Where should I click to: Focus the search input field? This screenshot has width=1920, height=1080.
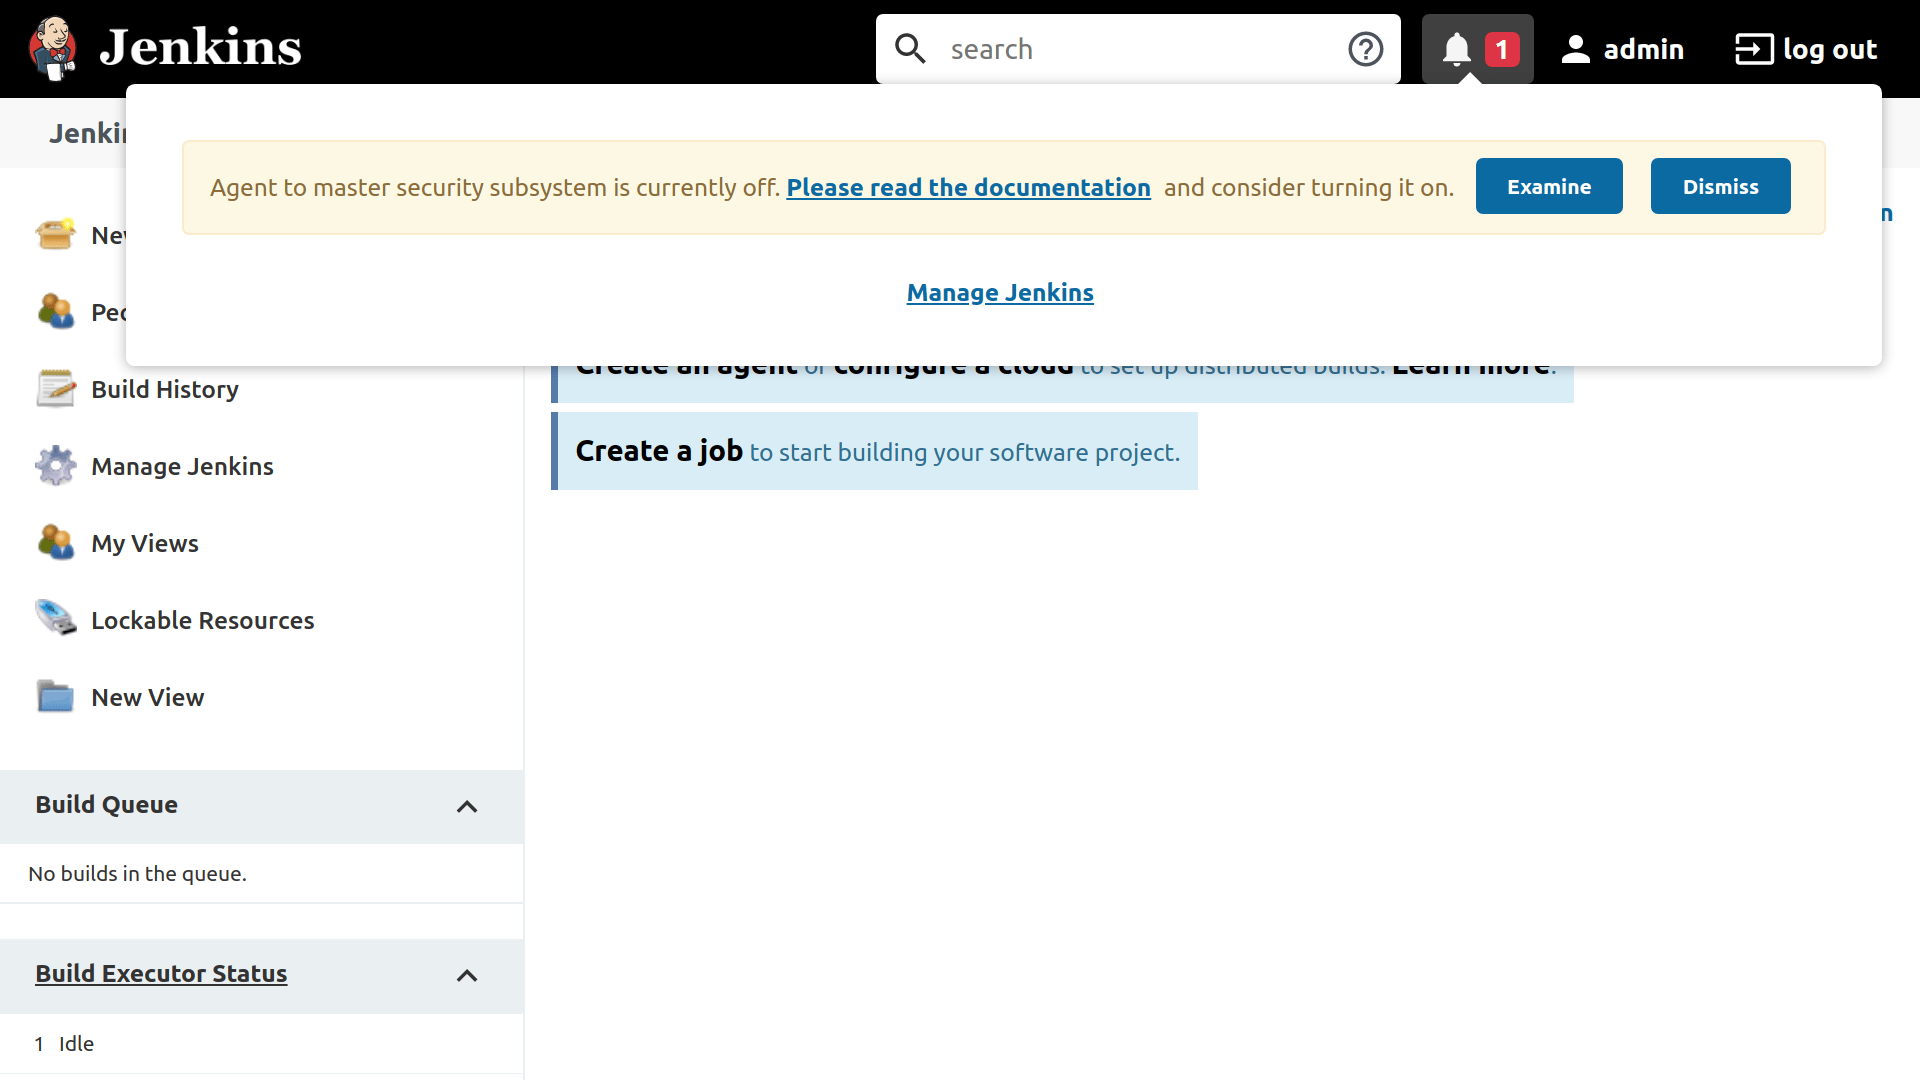click(x=1140, y=49)
